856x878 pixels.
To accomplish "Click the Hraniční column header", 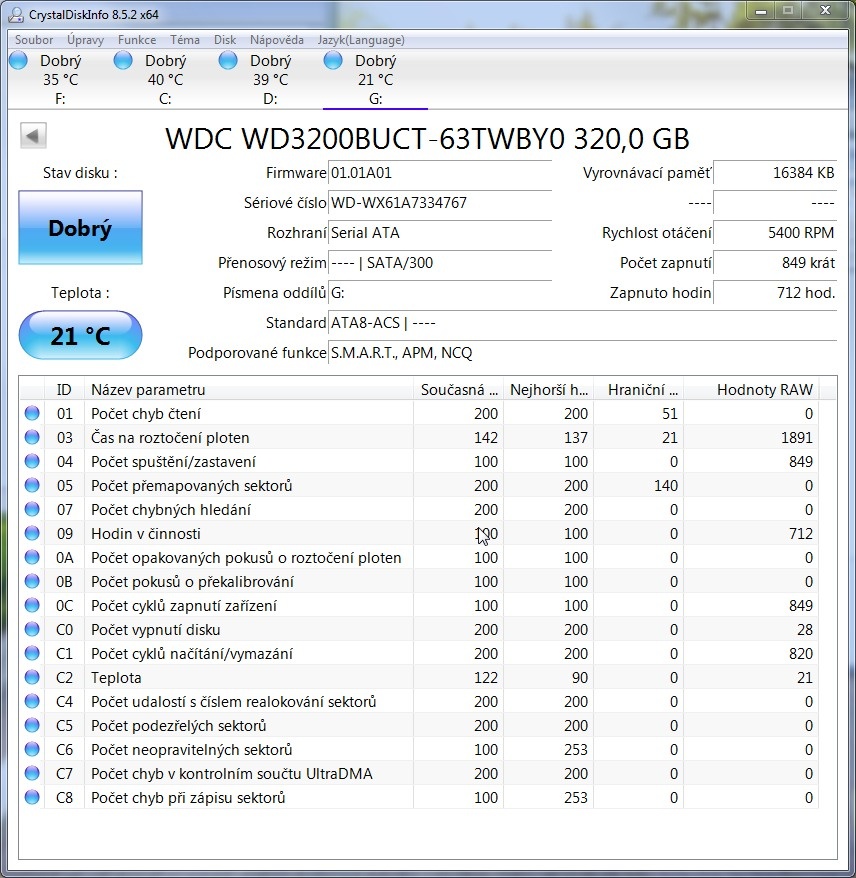I will point(638,390).
